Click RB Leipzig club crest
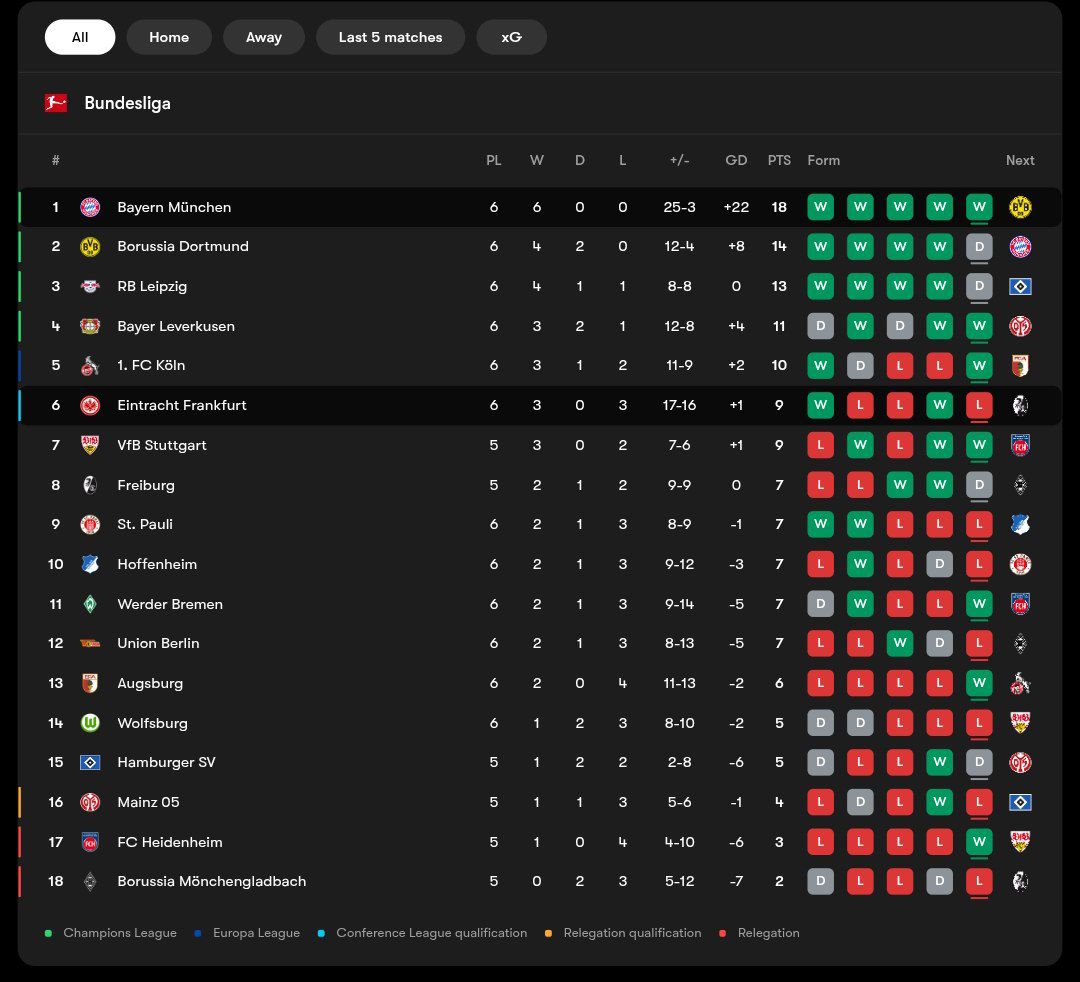Viewport: 1080px width, 982px height. point(90,286)
